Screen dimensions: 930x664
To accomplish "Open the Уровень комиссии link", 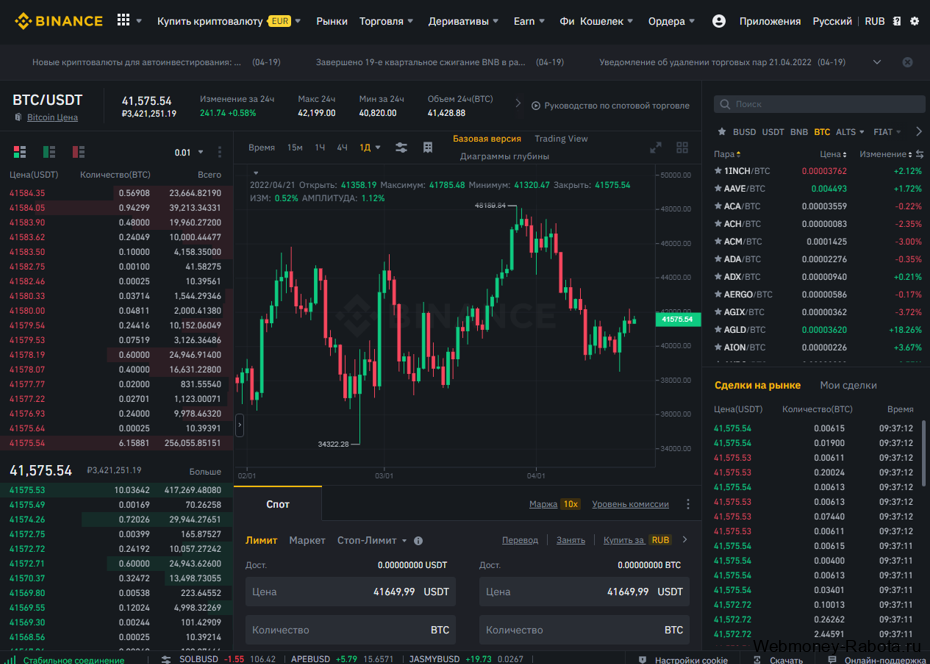I will (x=630, y=505).
